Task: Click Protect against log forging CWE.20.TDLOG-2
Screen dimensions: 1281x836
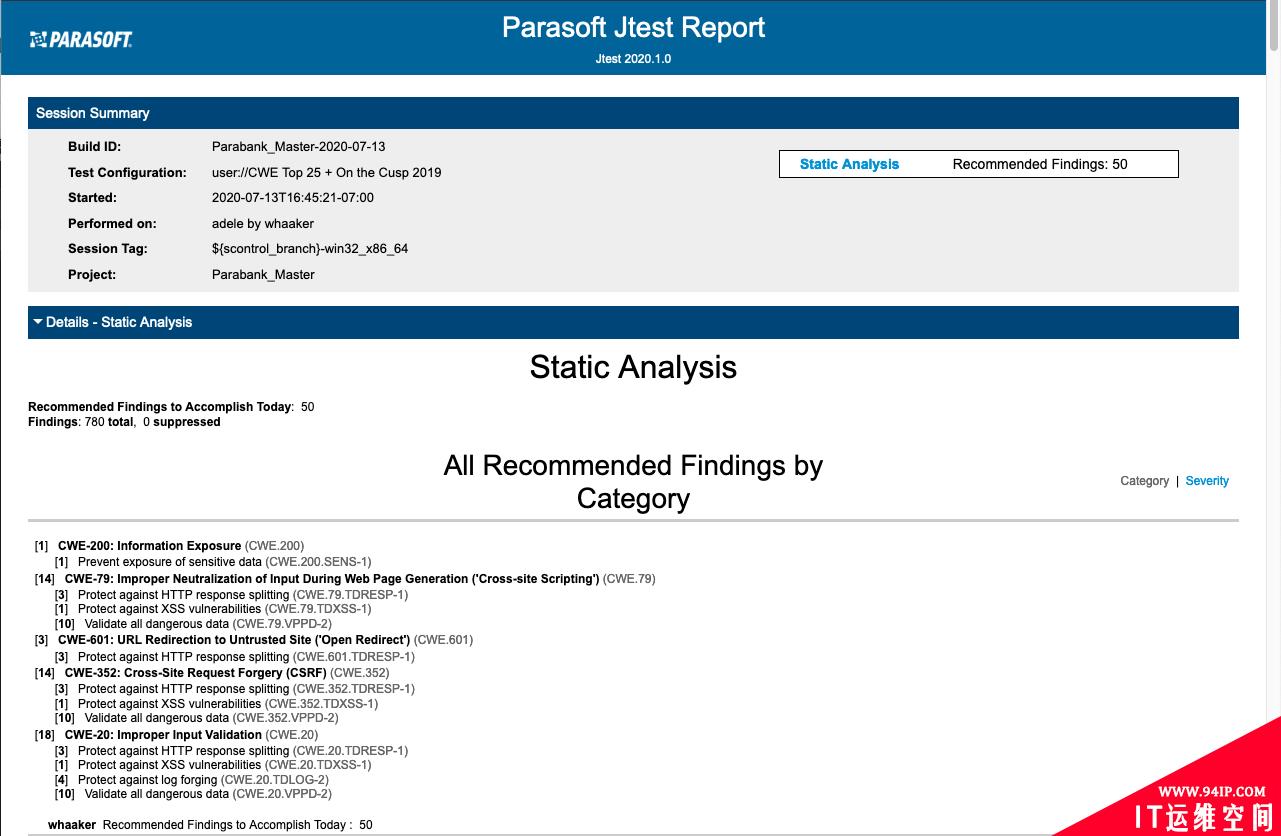Action: coord(192,780)
